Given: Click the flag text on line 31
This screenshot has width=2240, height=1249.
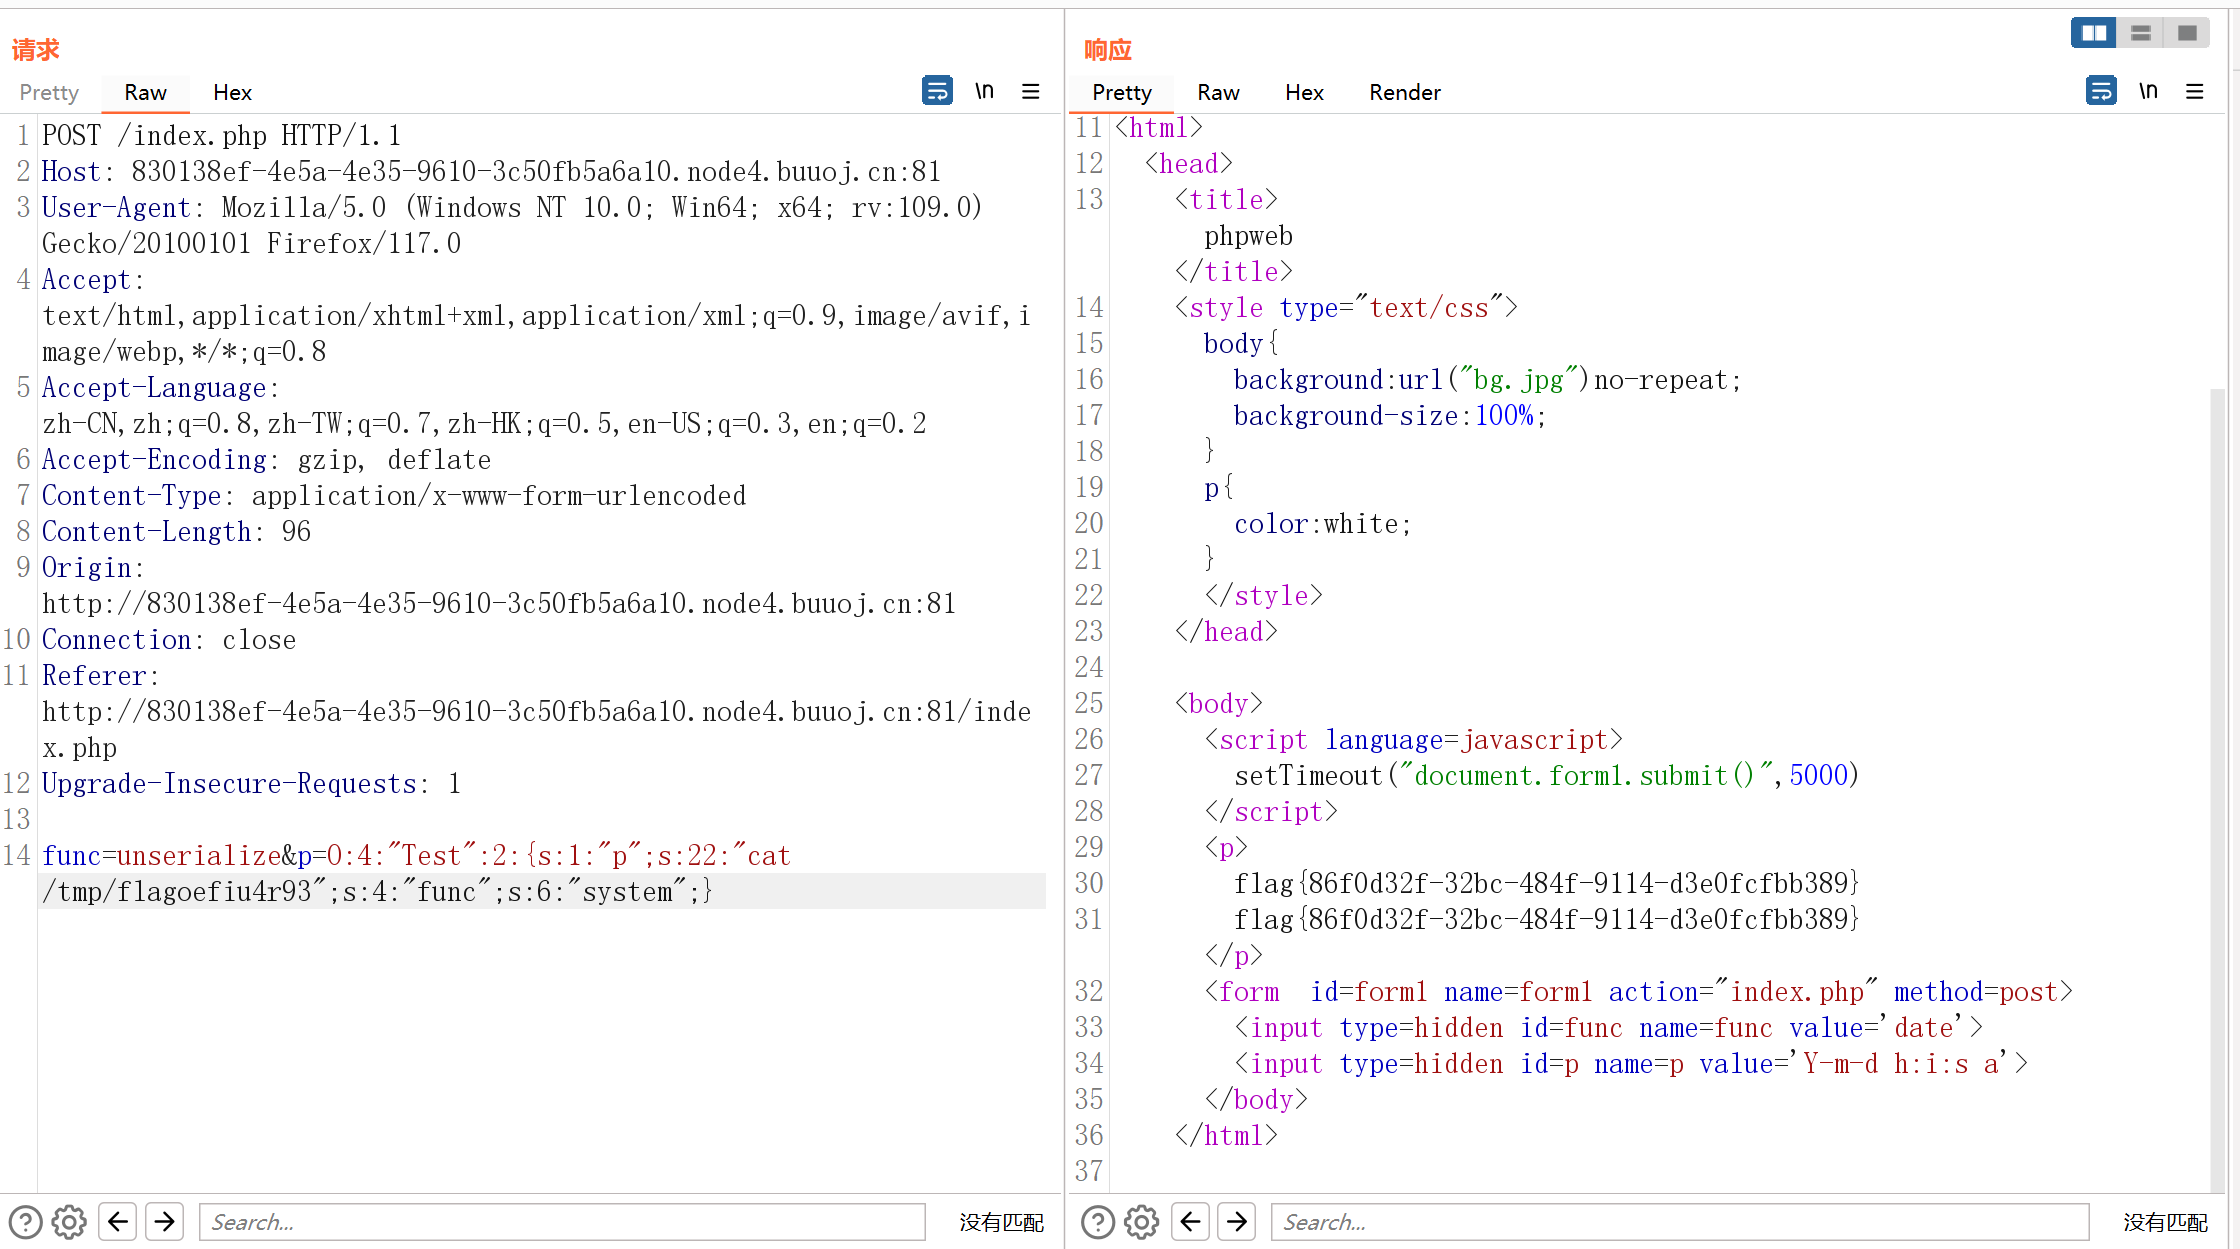Looking at the screenshot, I should [x=1546, y=919].
